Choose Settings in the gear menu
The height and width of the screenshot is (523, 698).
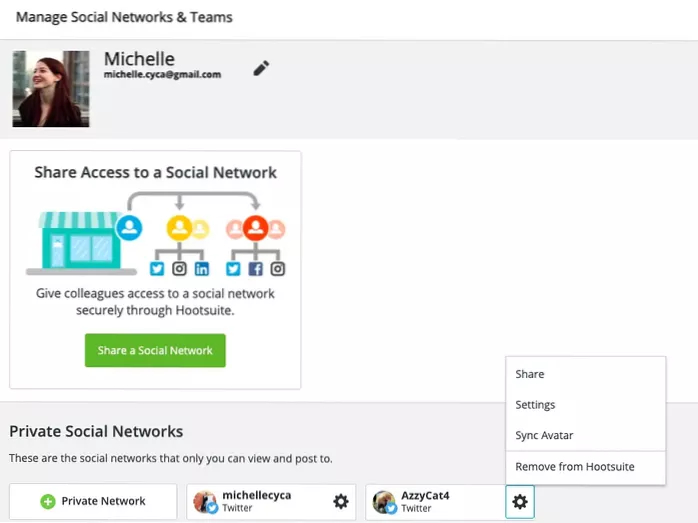(535, 405)
